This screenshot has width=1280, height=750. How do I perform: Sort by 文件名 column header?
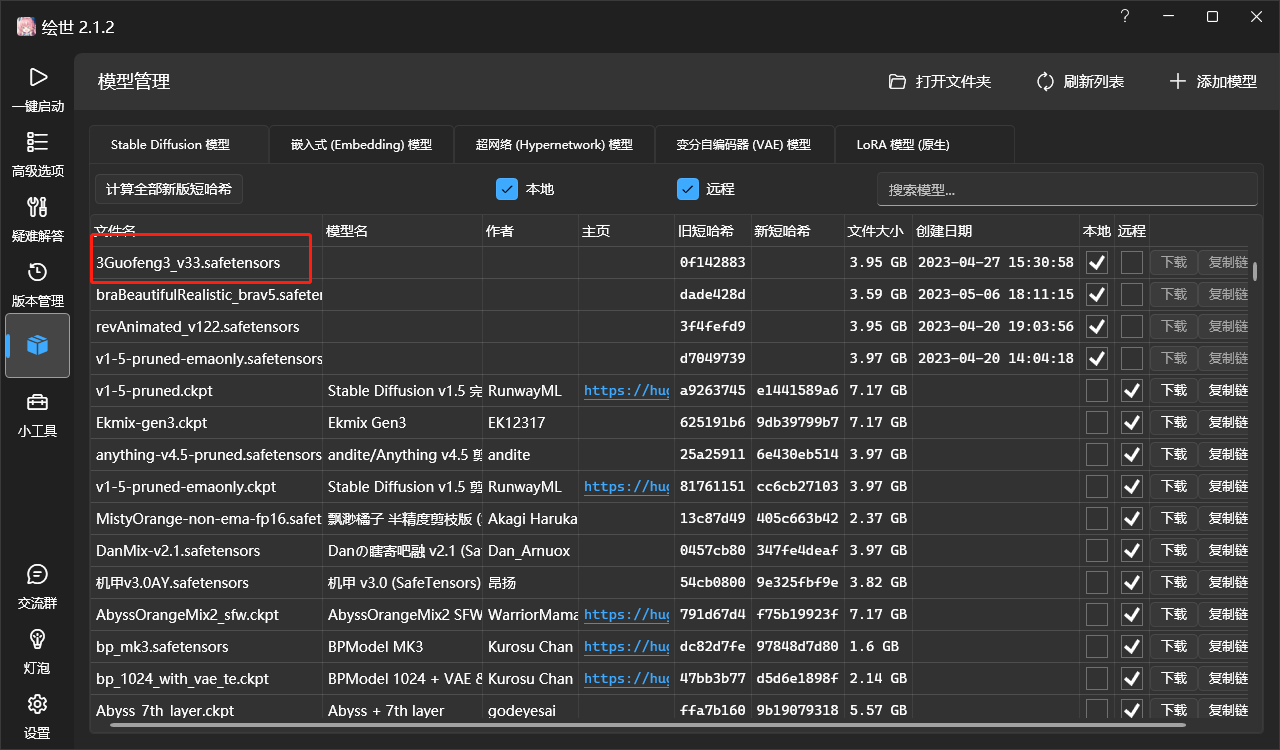(x=207, y=231)
